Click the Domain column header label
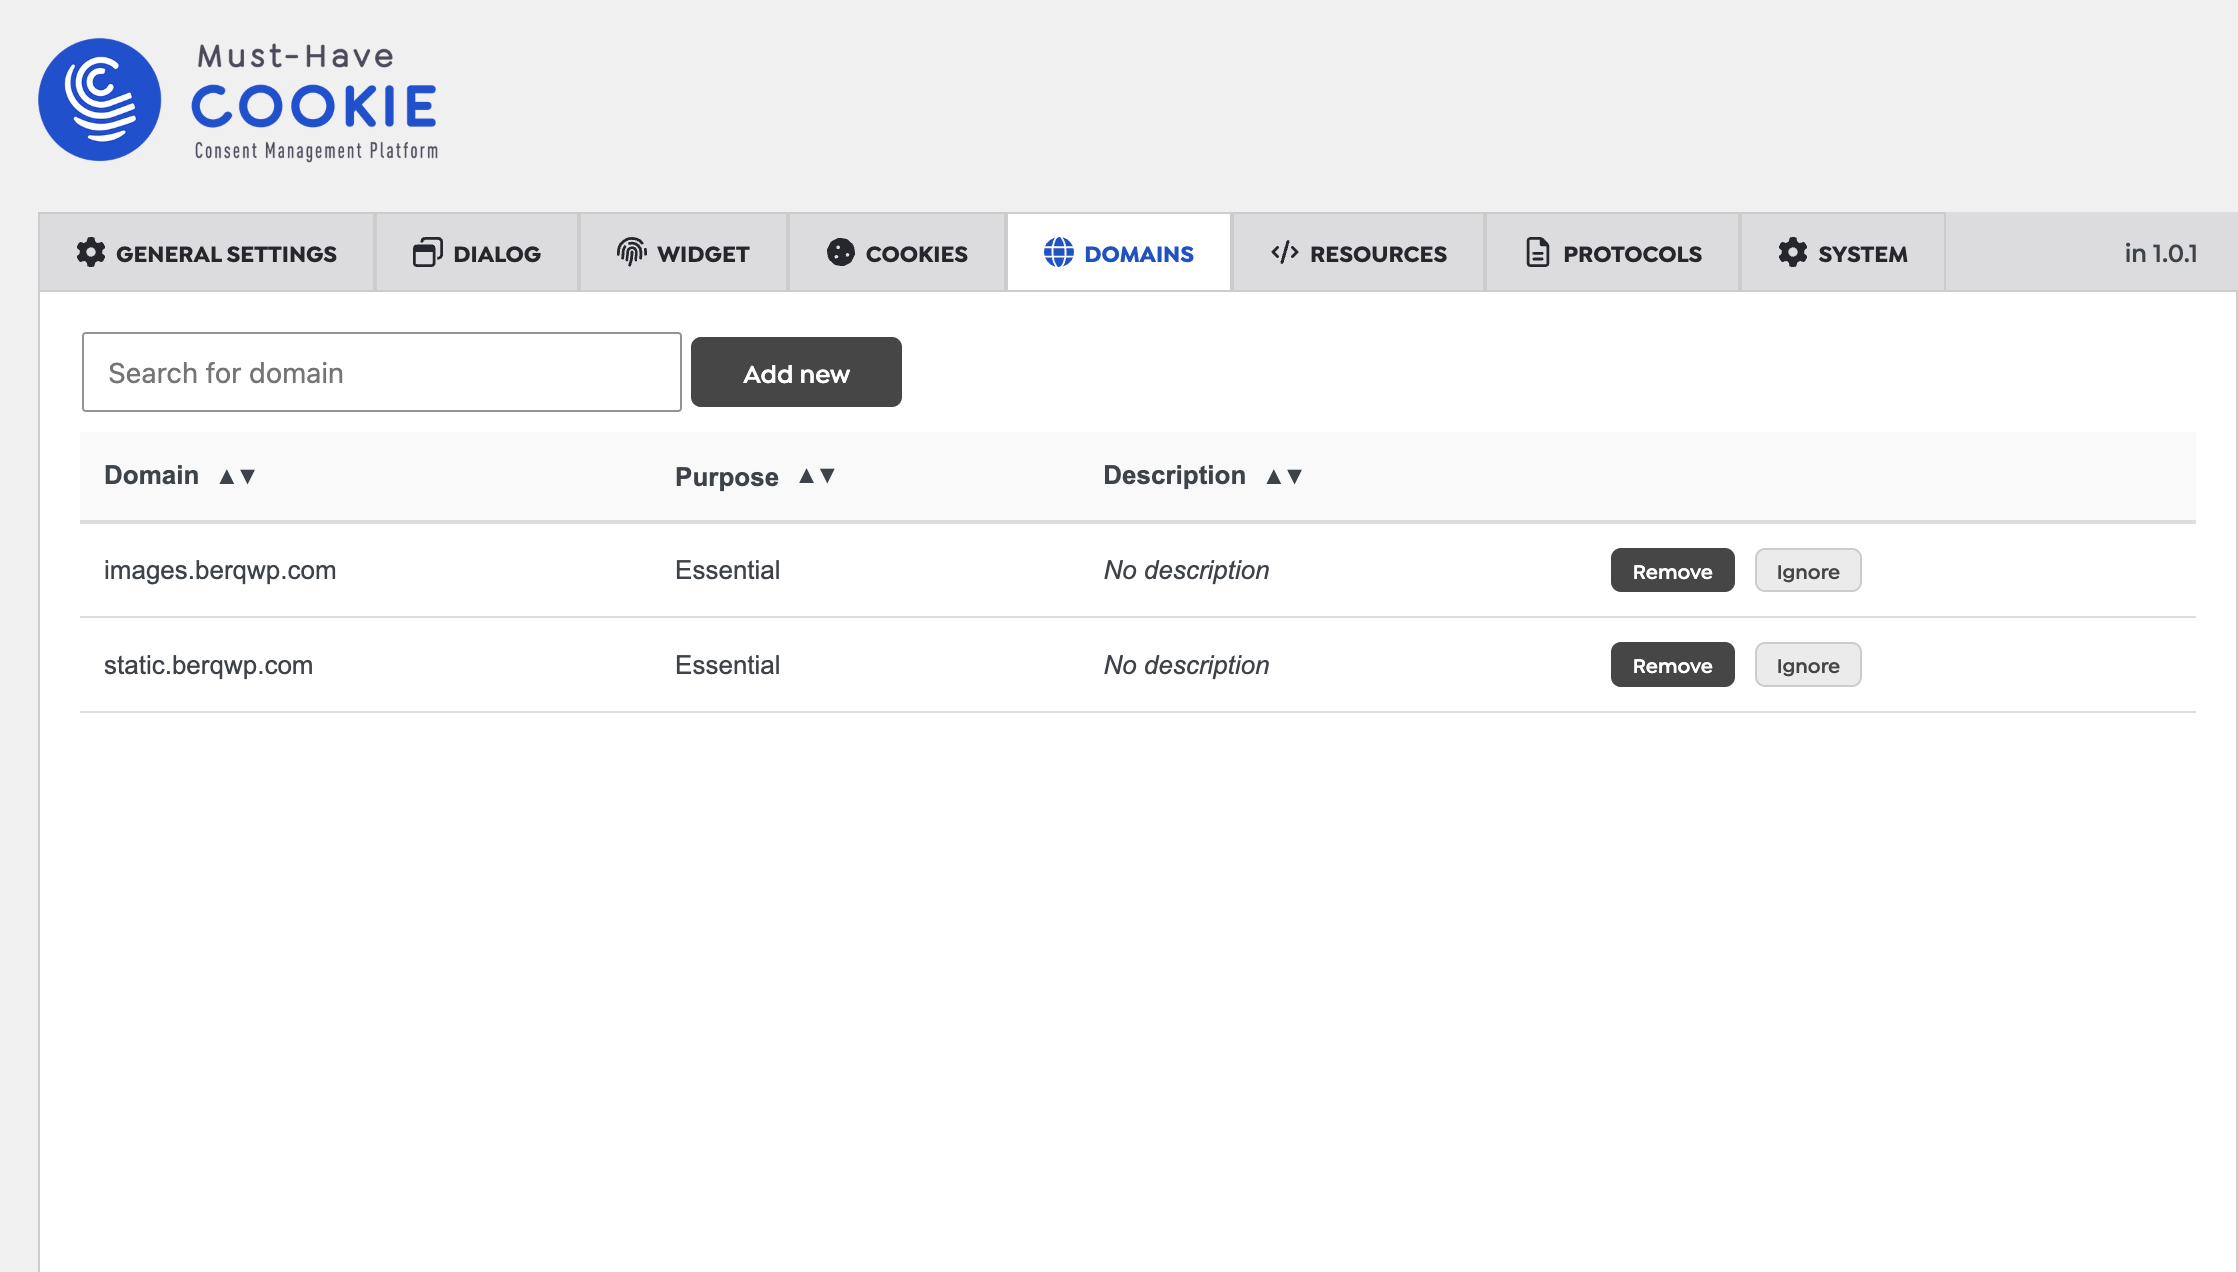This screenshot has height=1272, width=2238. pyautogui.click(x=151, y=475)
